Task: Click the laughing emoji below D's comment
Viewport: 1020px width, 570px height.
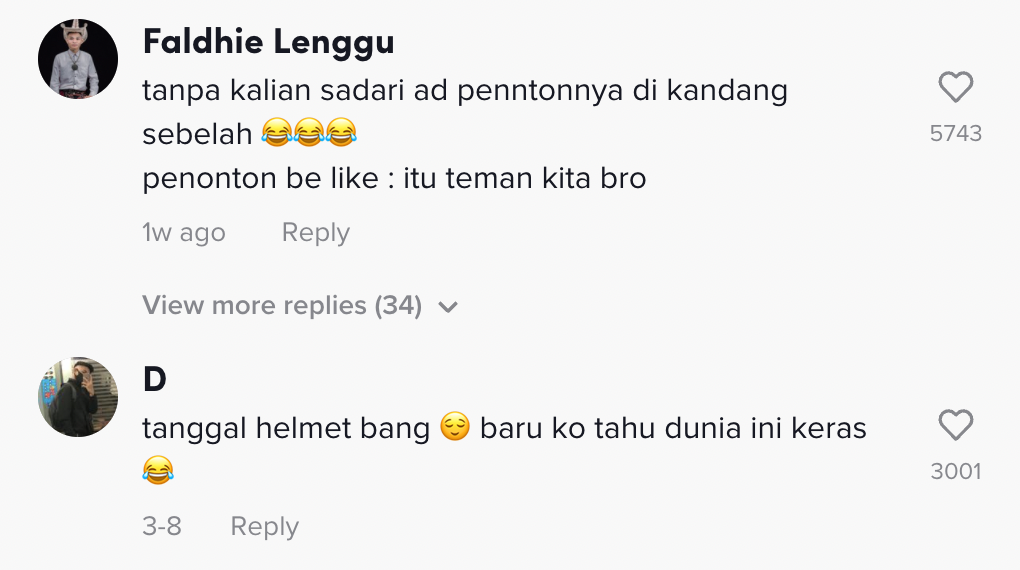Action: click(158, 470)
